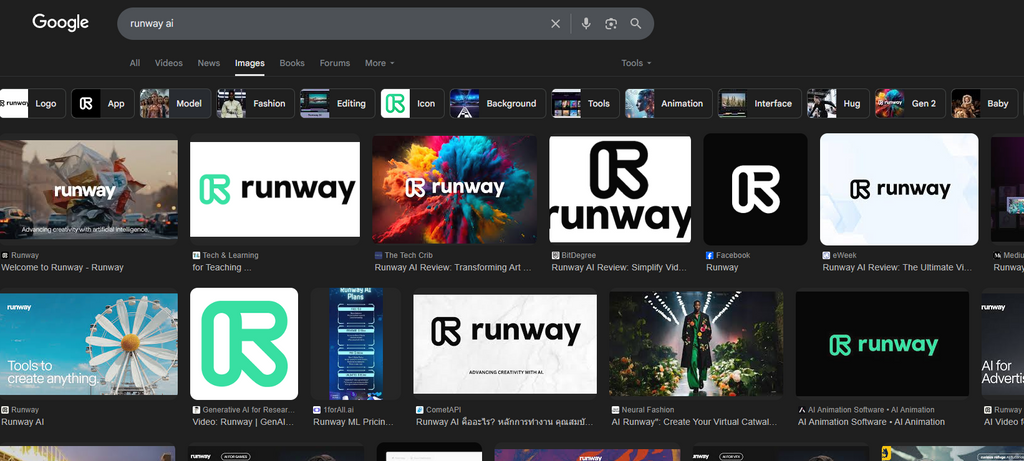Select the Interface filter chip

760,103
